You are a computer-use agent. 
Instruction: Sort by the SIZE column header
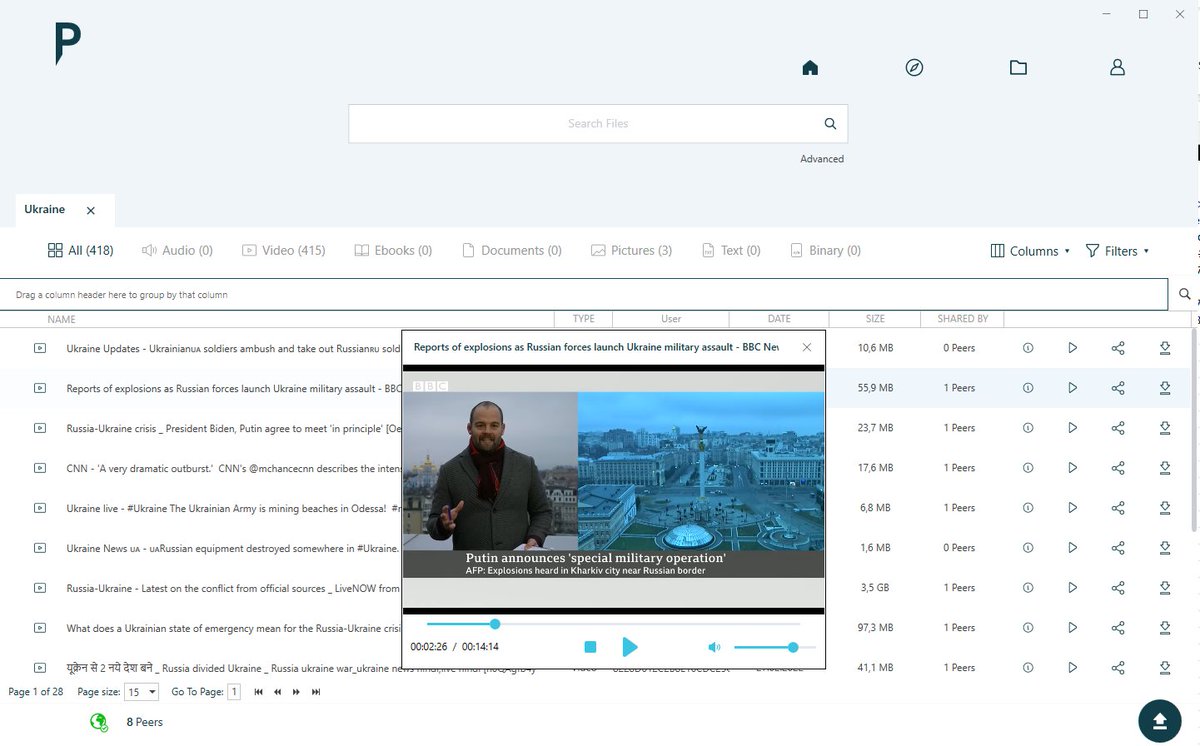(x=875, y=319)
